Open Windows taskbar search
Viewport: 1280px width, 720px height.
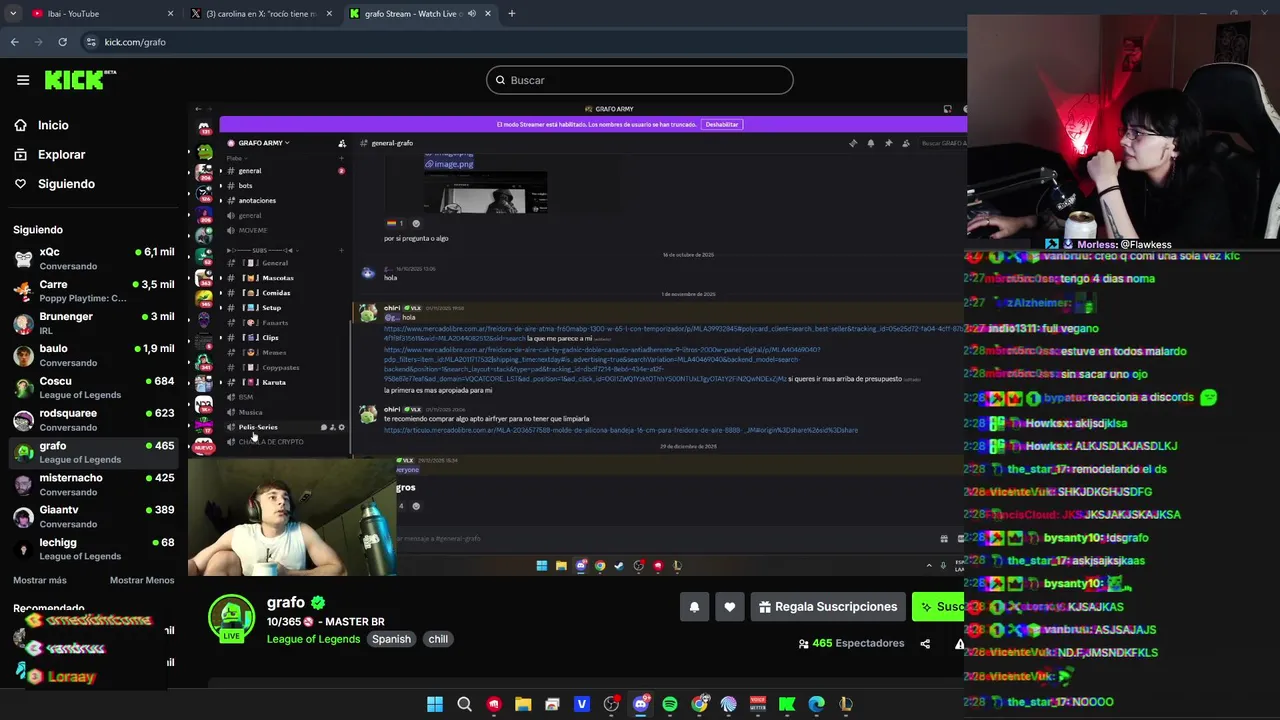tap(464, 704)
